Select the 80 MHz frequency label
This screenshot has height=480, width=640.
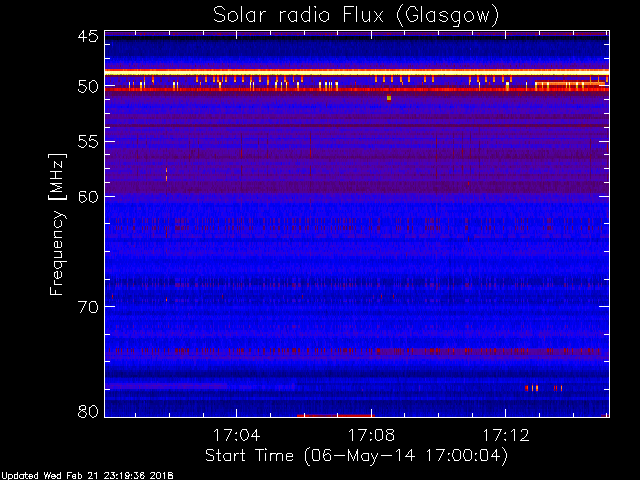88,411
